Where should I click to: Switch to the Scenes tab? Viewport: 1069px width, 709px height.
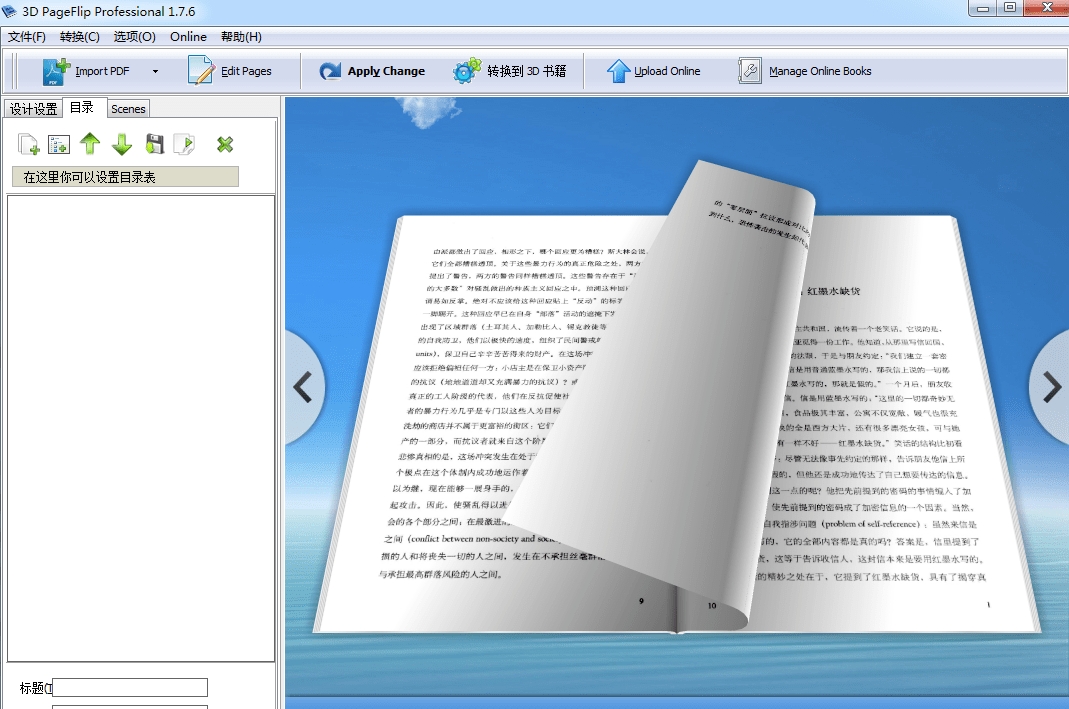pos(128,107)
